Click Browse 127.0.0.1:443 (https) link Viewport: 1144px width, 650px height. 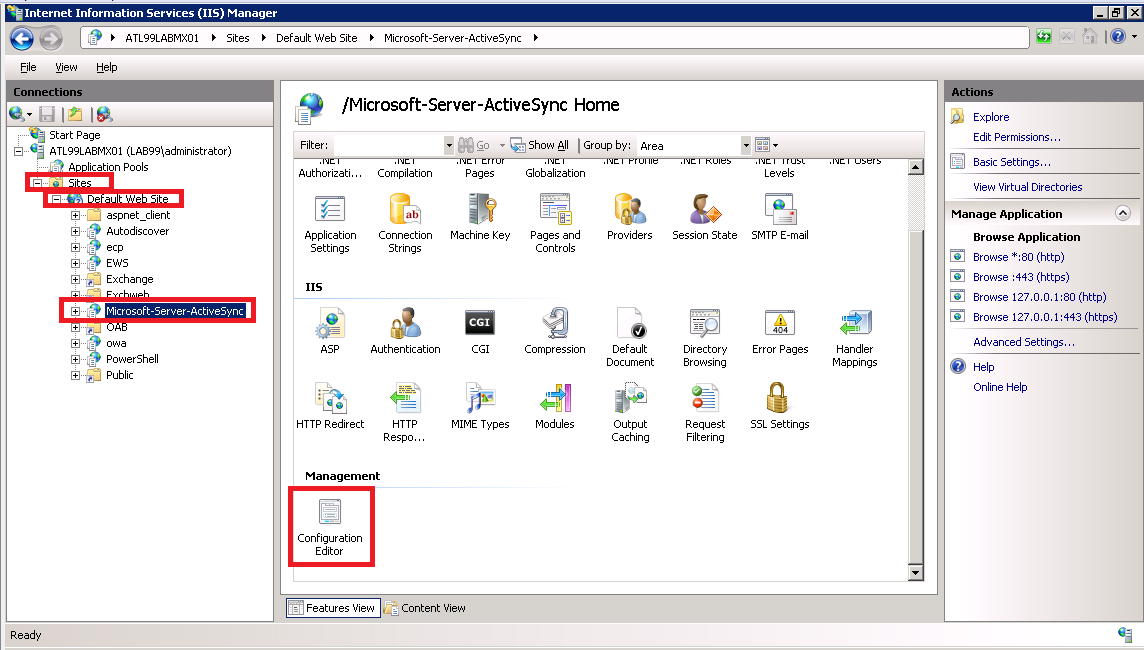[1045, 317]
